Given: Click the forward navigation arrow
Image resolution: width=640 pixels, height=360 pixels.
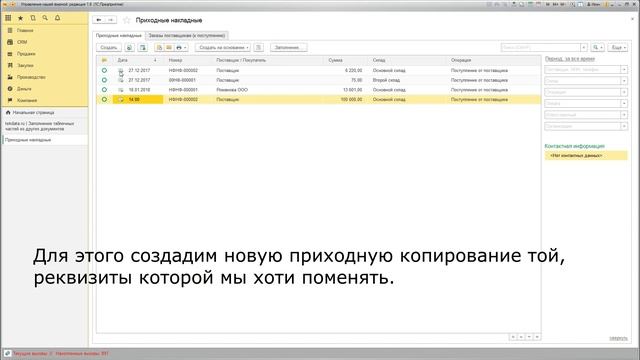Looking at the screenshot, I should point(111,20).
